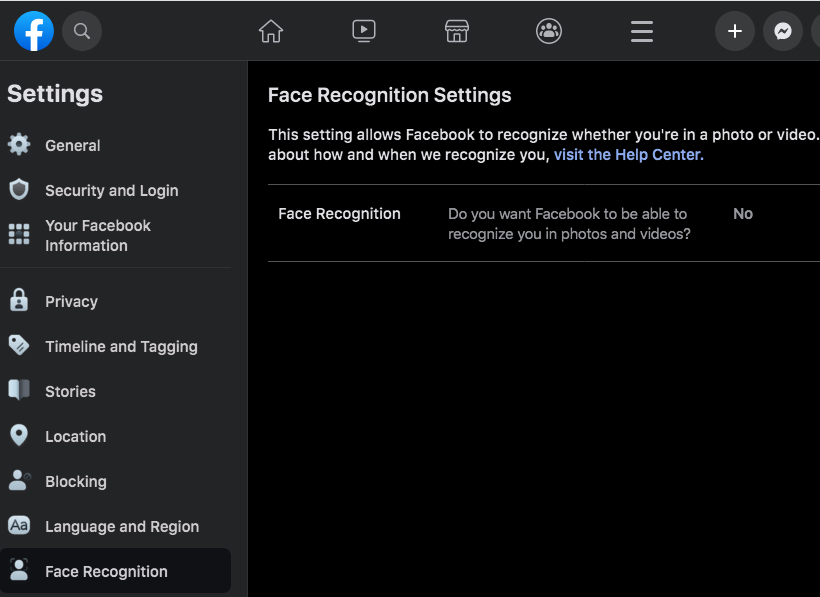Open General settings
The width and height of the screenshot is (820, 597).
(x=73, y=145)
